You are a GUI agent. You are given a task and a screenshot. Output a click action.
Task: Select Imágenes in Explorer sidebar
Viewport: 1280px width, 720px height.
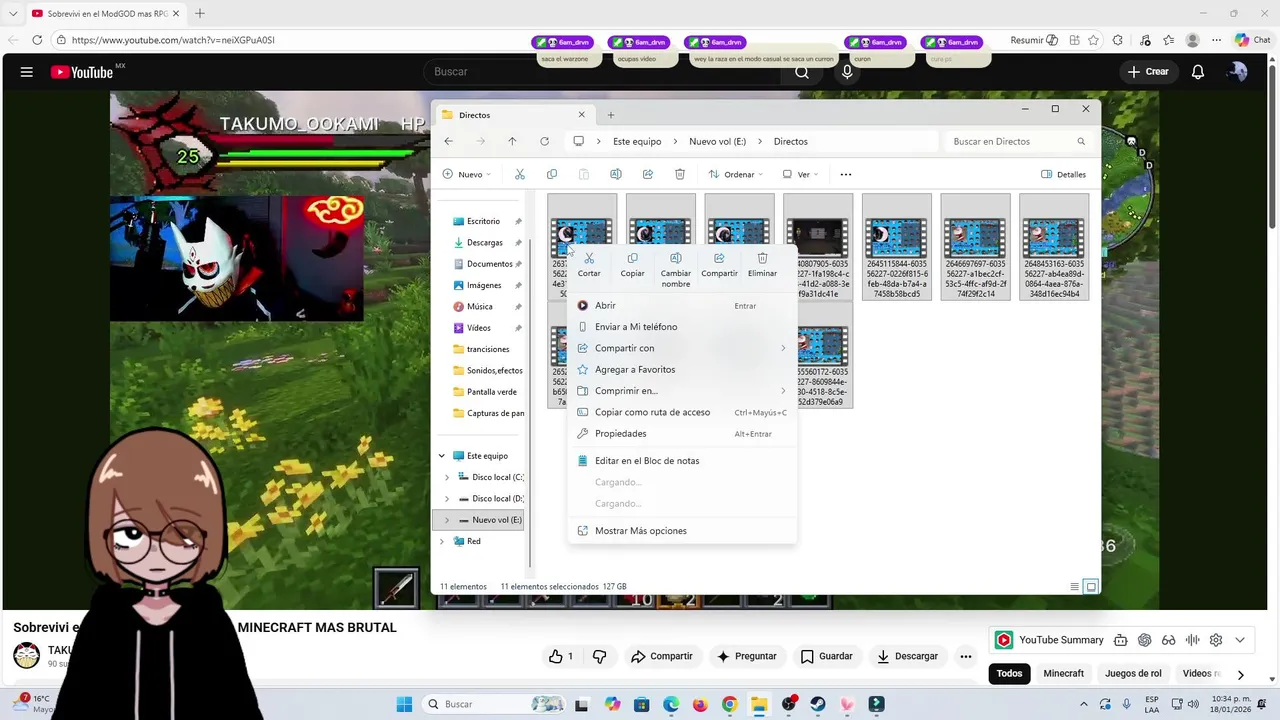pyautogui.click(x=484, y=285)
